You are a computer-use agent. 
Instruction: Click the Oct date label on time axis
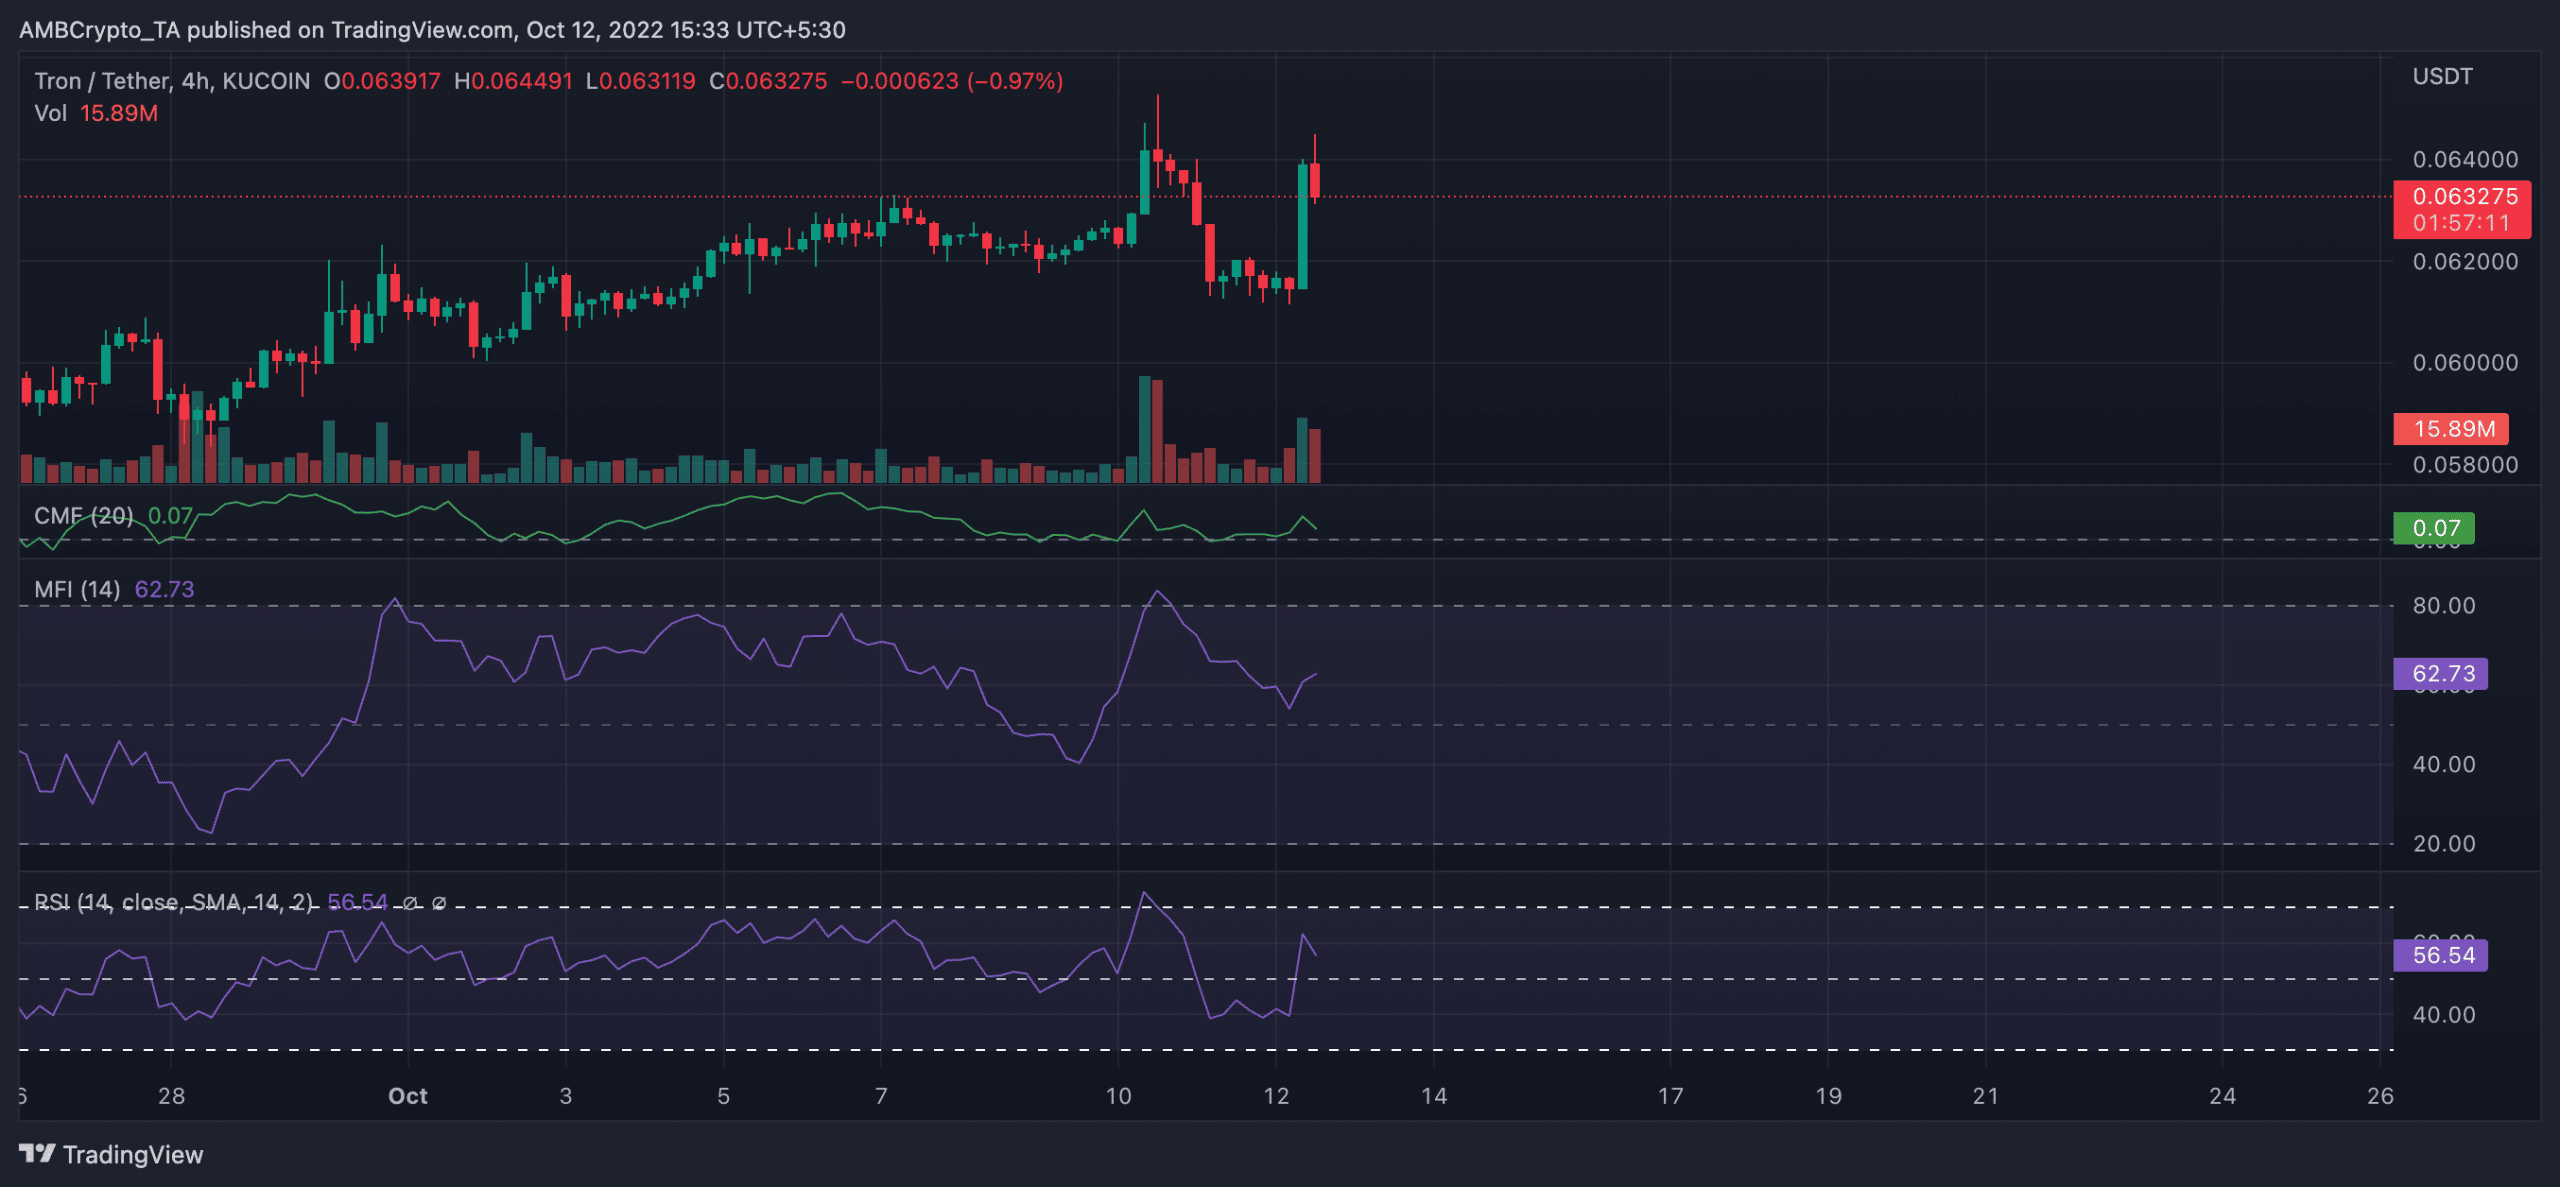tap(408, 1096)
